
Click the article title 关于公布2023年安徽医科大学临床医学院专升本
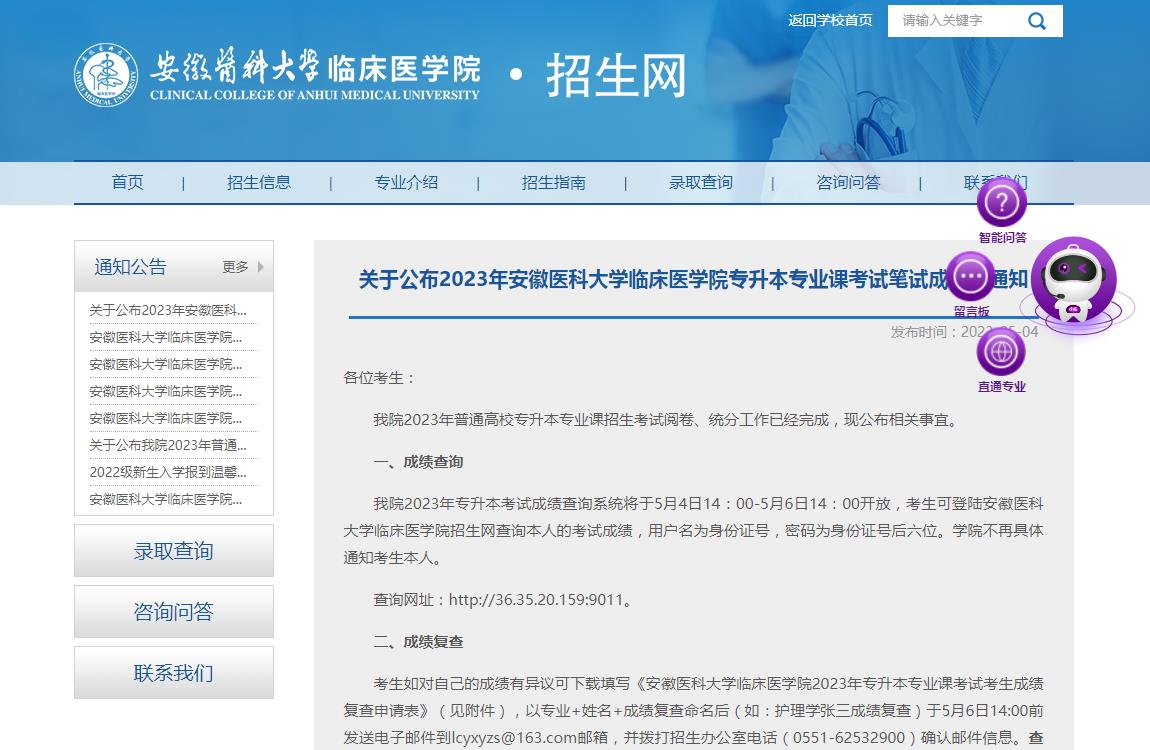pos(693,279)
